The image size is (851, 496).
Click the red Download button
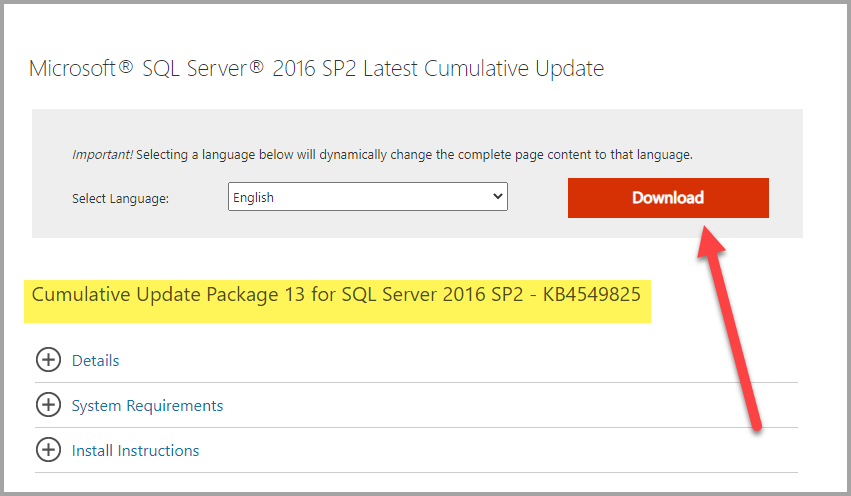pos(668,198)
